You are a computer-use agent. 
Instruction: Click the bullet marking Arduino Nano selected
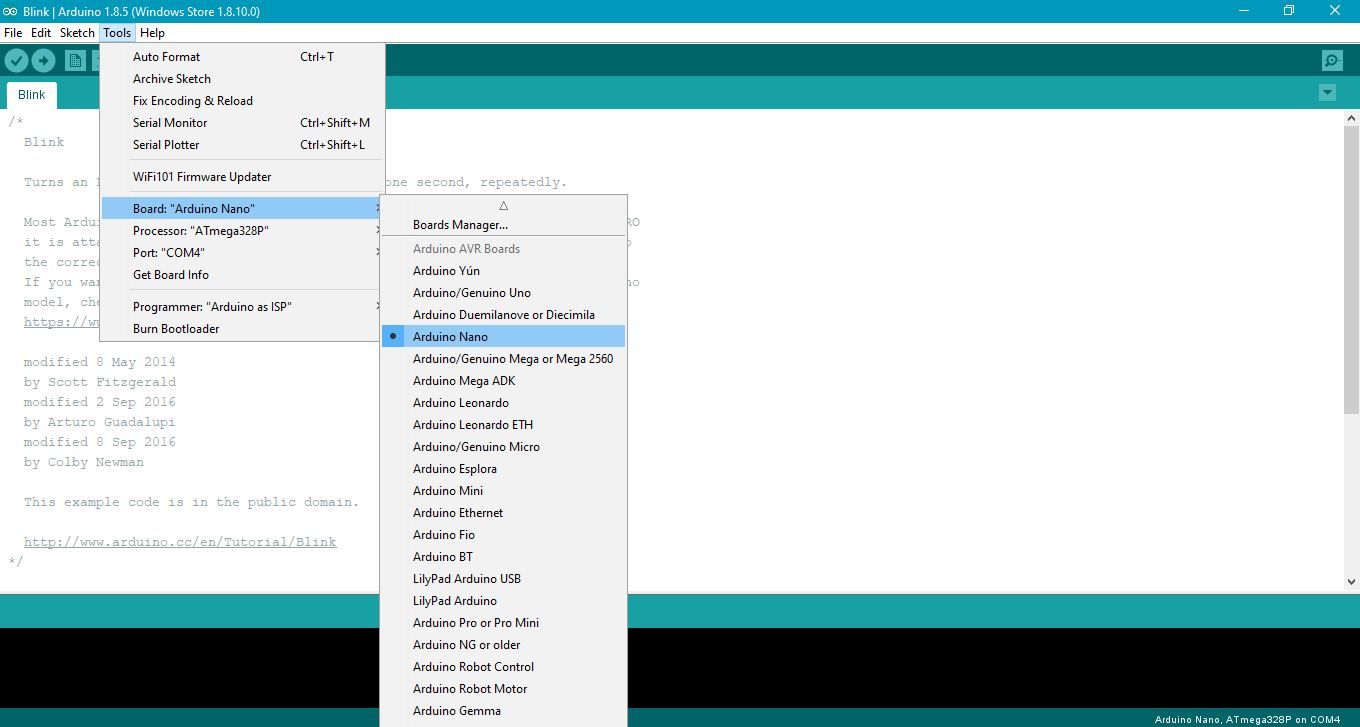[x=393, y=336]
